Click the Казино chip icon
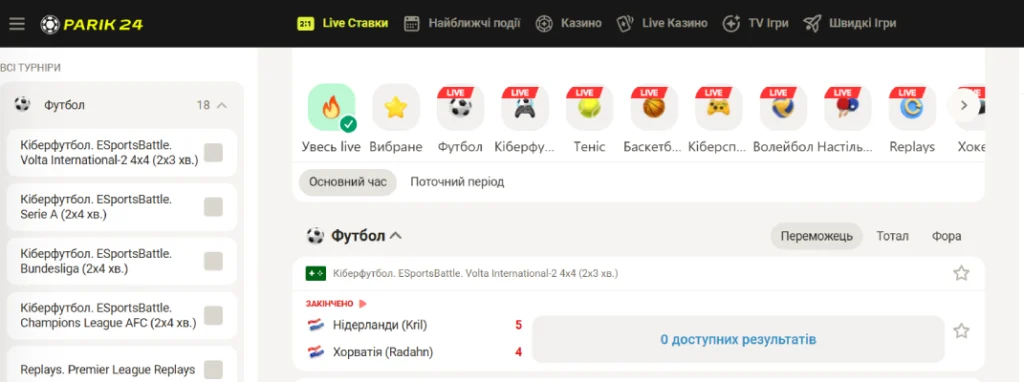The image size is (1024, 382). 543,24
